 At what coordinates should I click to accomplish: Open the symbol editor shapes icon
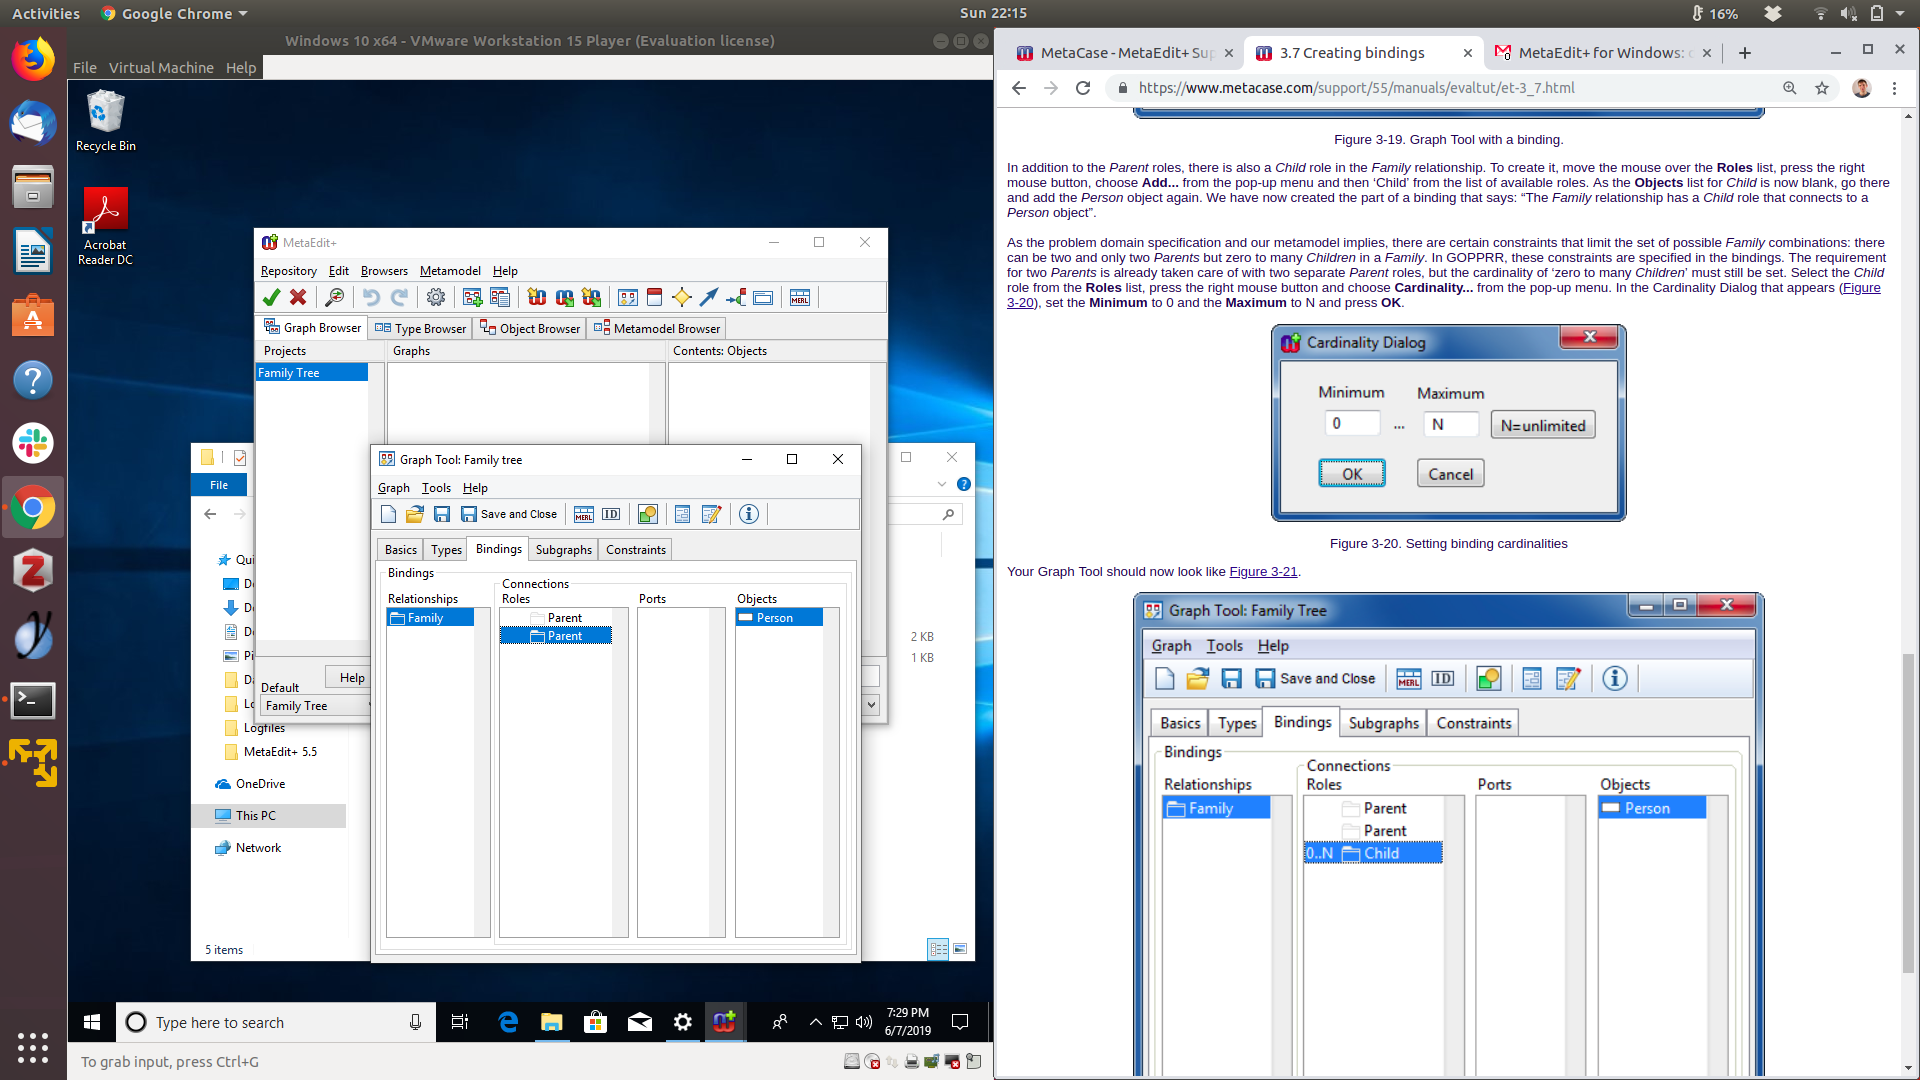[x=648, y=514]
